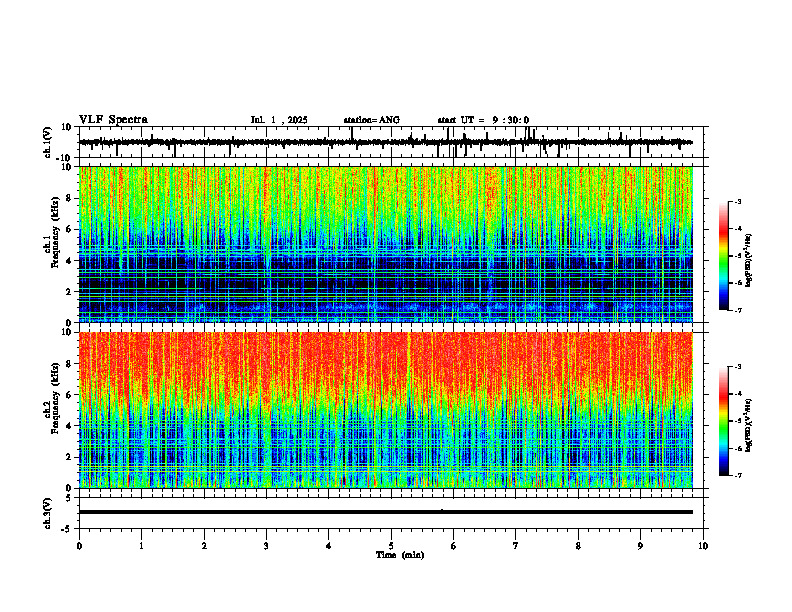This screenshot has width=792, height=612.
Task: Click the 'ch.3(V)' axis label
Action: point(48,513)
